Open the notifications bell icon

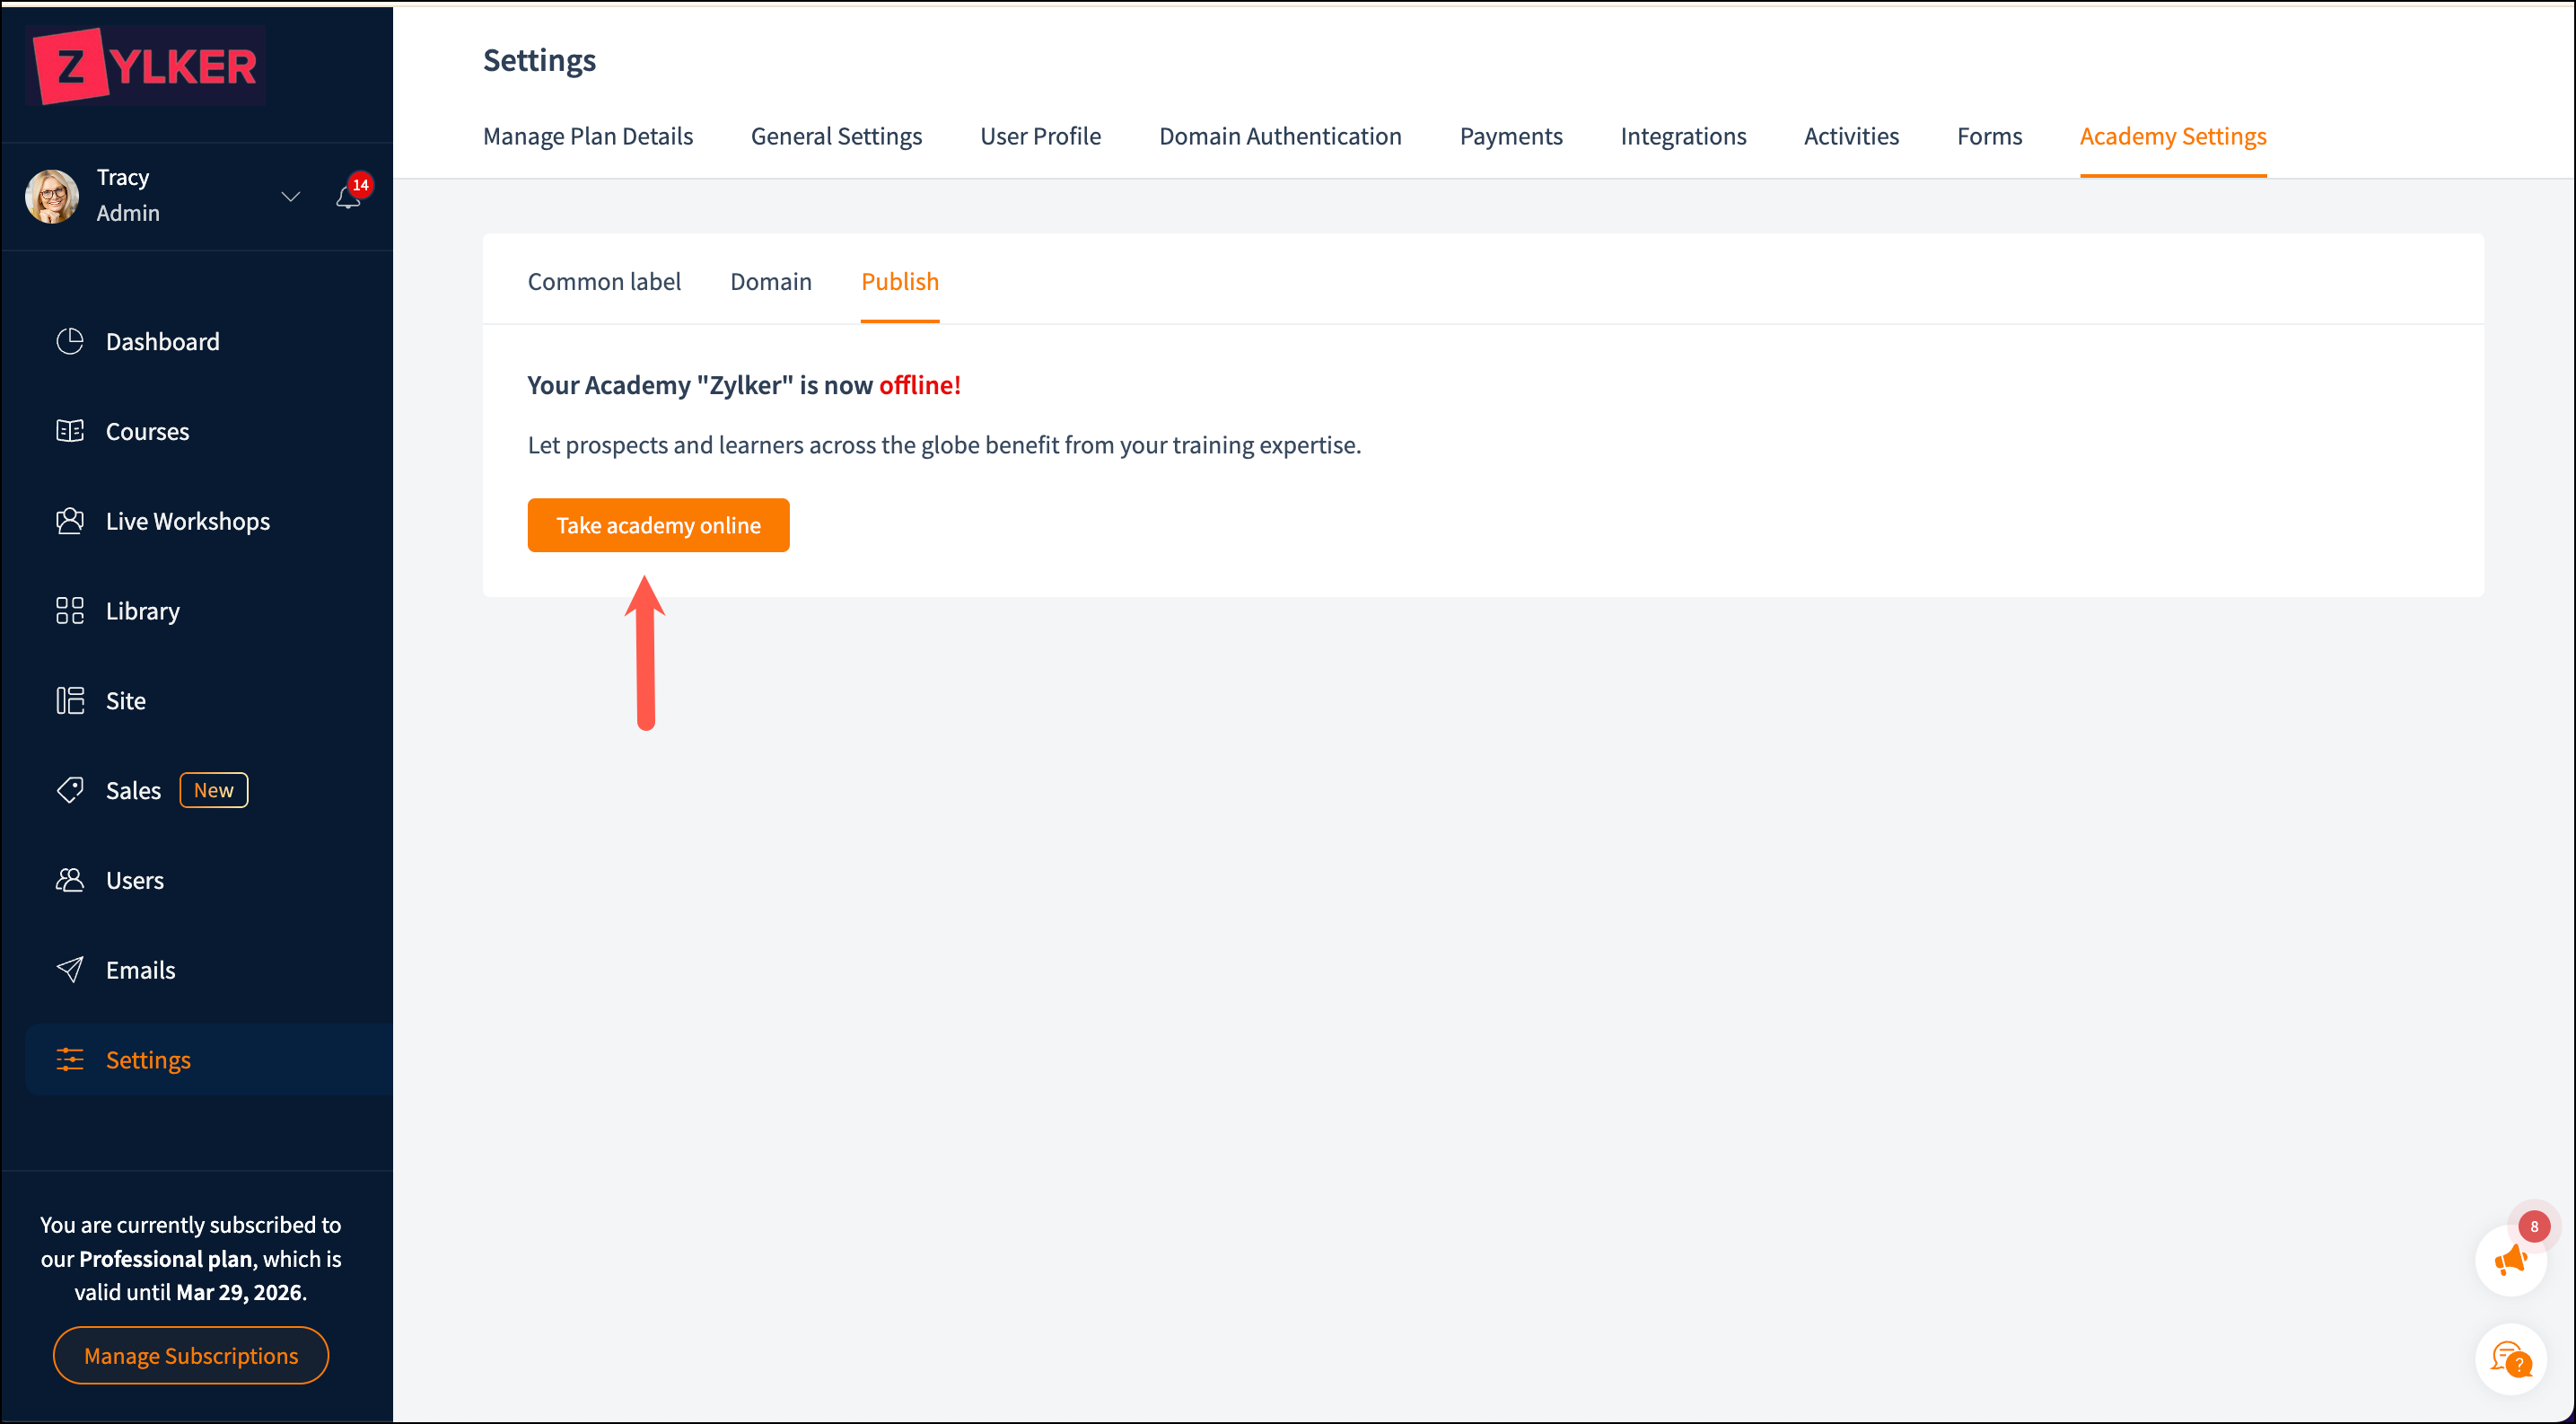tap(348, 197)
